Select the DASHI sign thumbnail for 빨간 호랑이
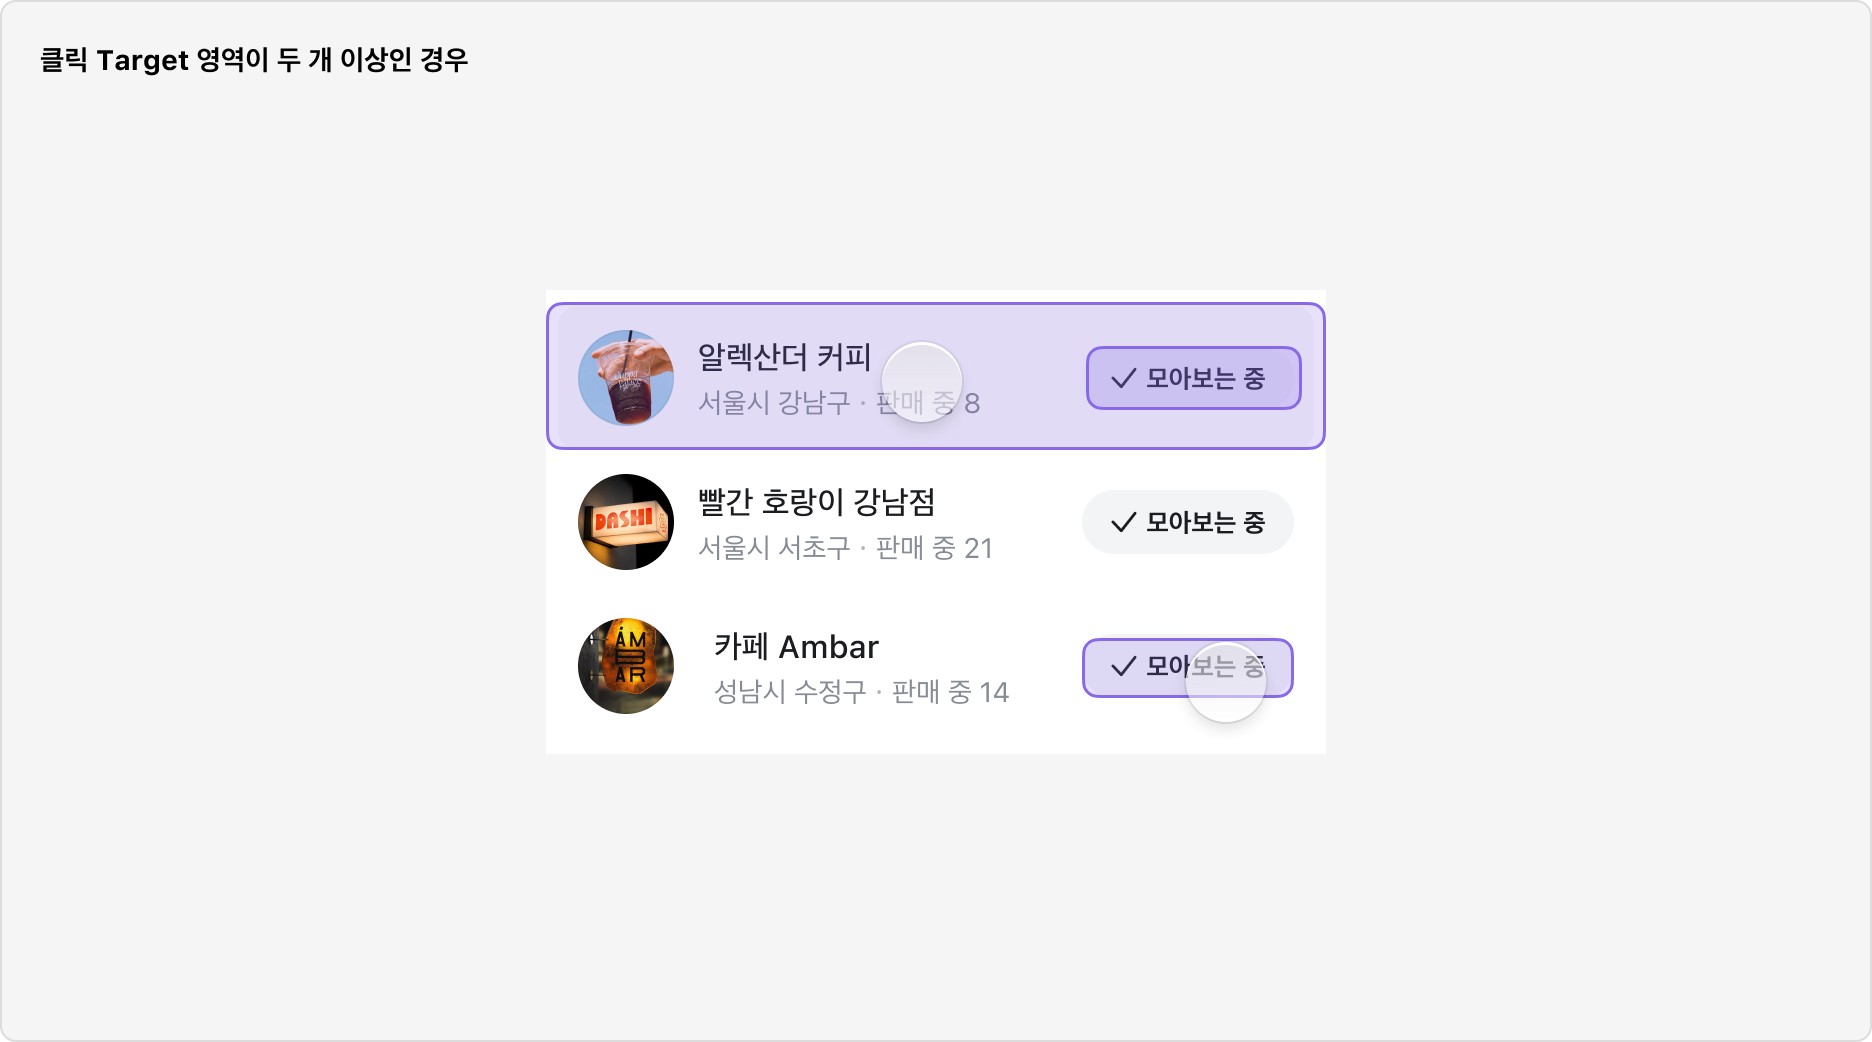1872x1042 pixels. pos(625,521)
